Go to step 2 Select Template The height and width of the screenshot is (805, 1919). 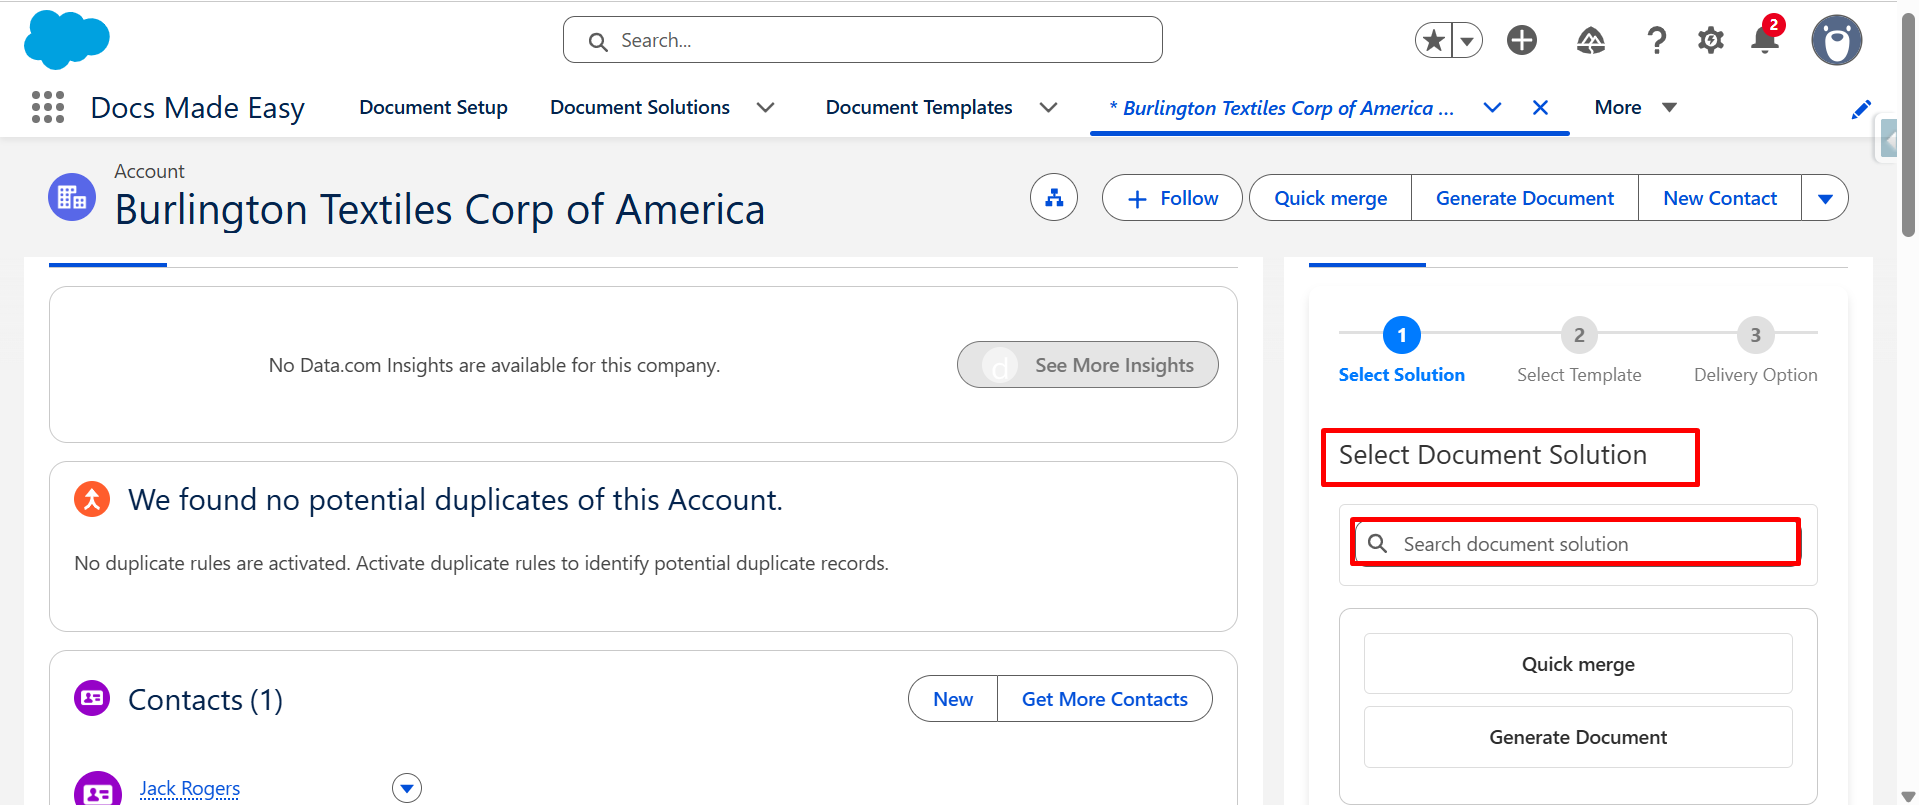pos(1579,351)
